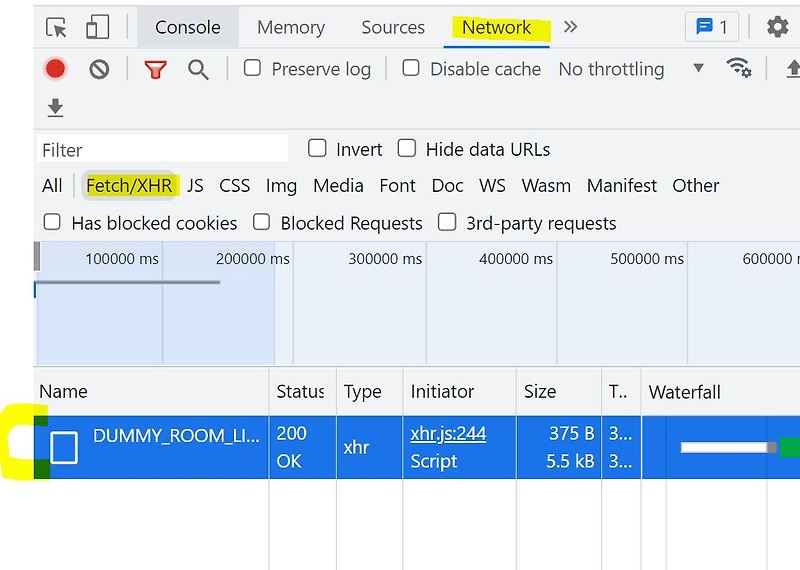Viewport: 800px width, 570px height.
Task: Clear the network log
Action: coord(99,69)
